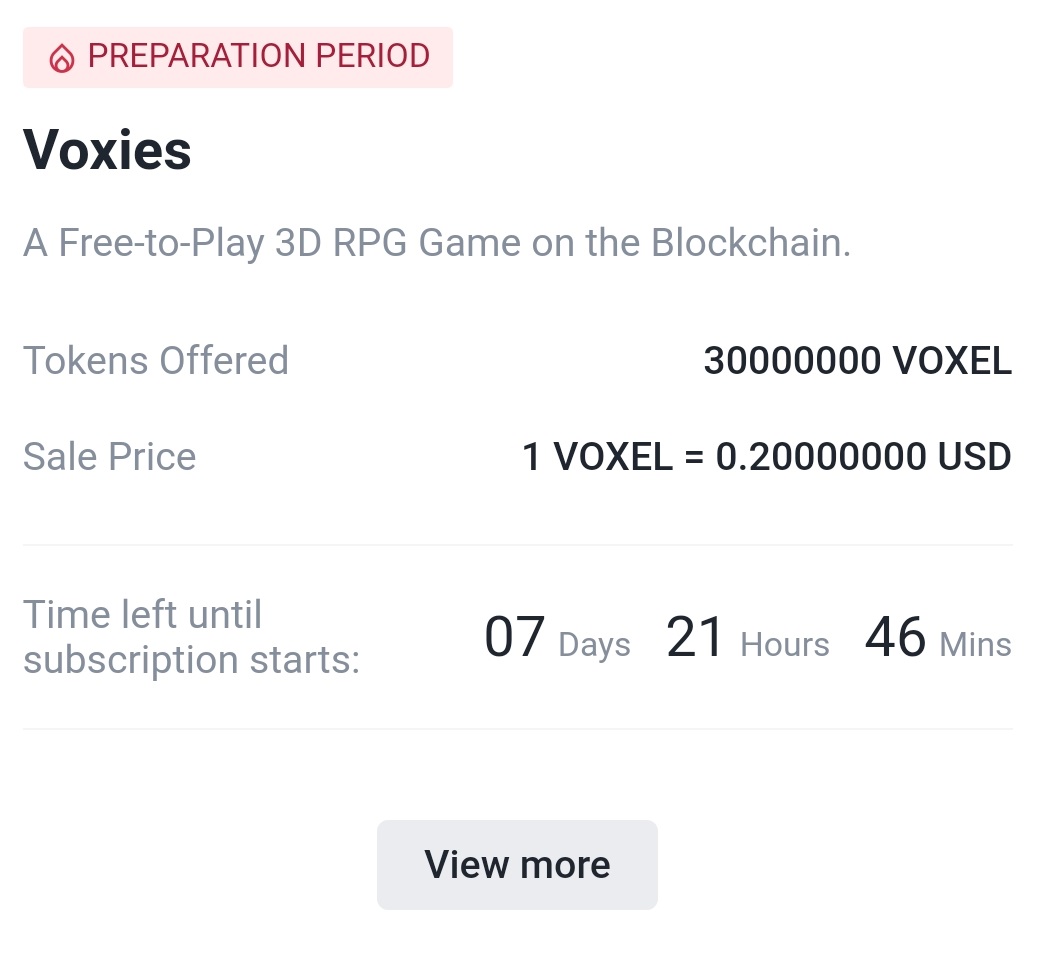This screenshot has width=1061, height=967.
Task: Click the Sale Price label
Action: pos(110,456)
